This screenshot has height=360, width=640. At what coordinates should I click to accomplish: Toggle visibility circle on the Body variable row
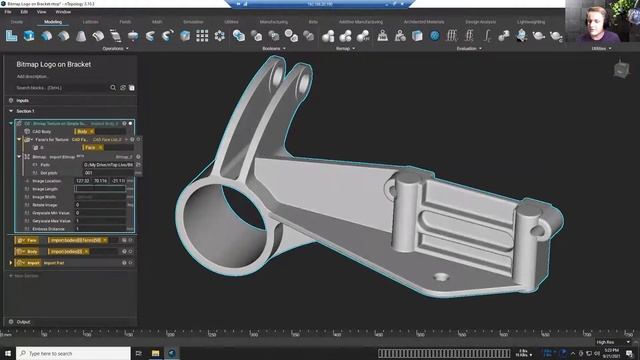pos(131,251)
